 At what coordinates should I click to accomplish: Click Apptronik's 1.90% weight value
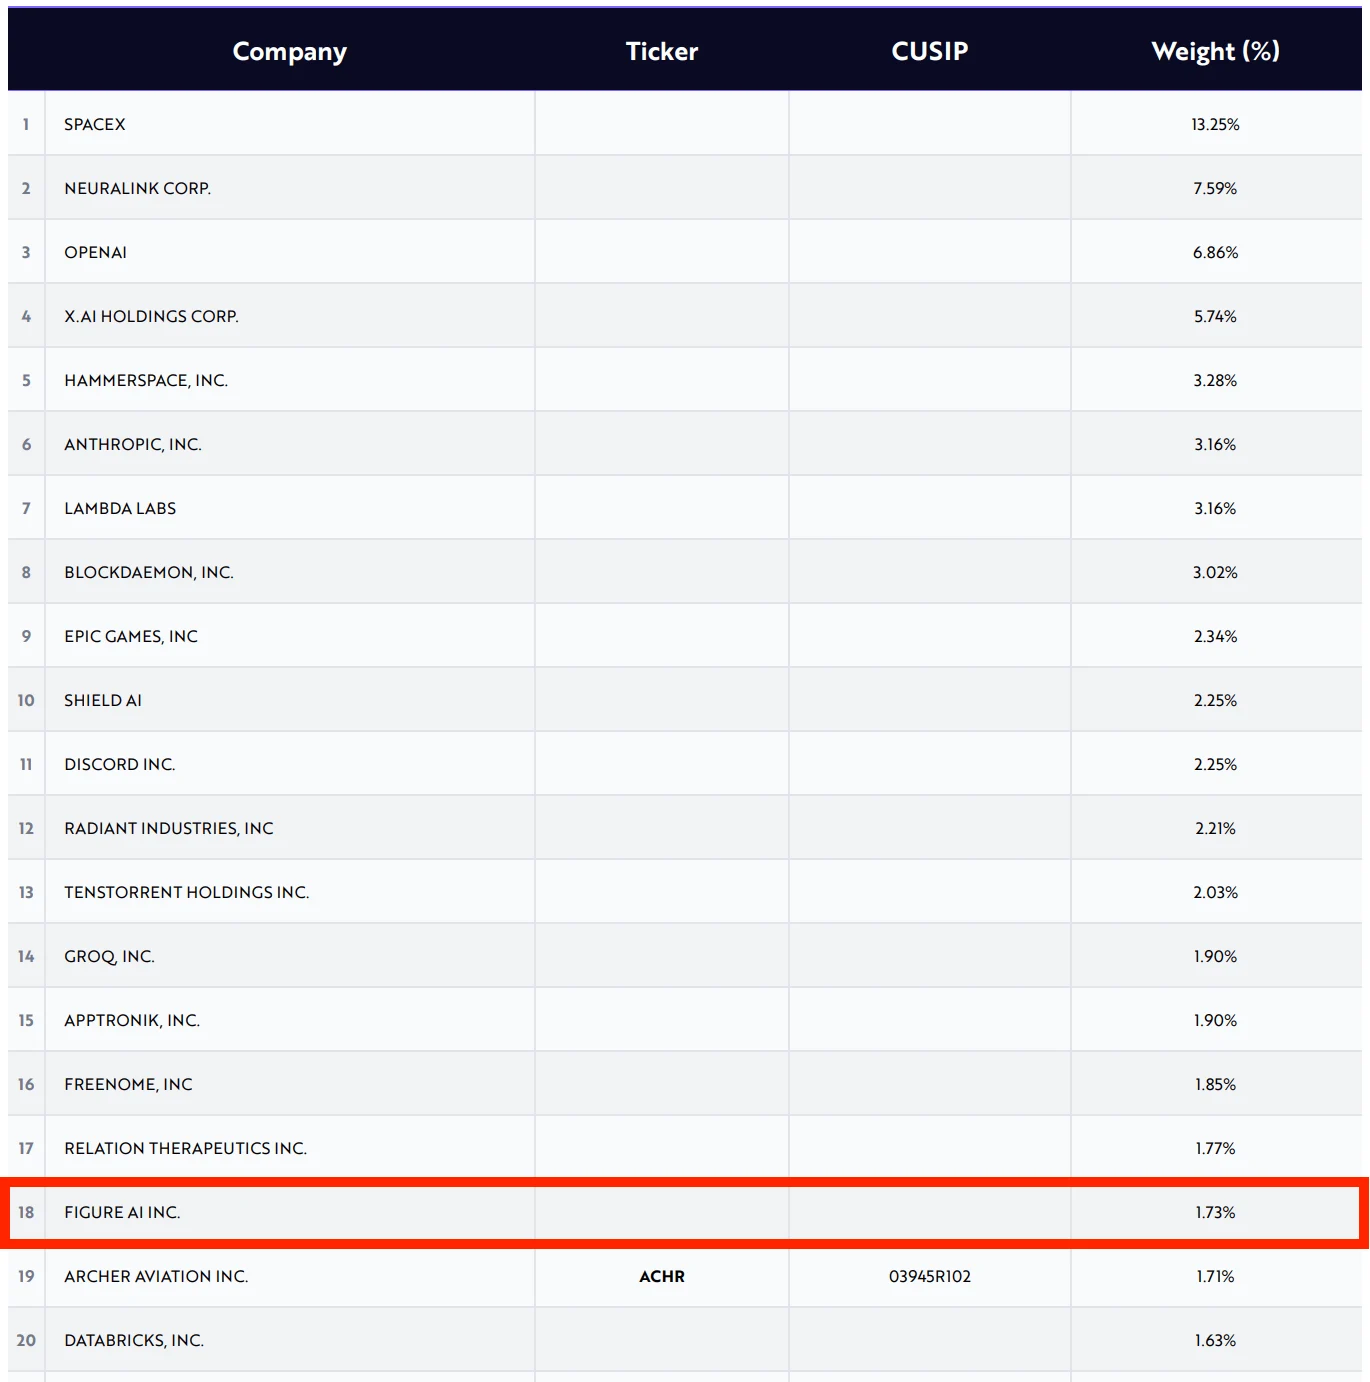(x=1215, y=1020)
